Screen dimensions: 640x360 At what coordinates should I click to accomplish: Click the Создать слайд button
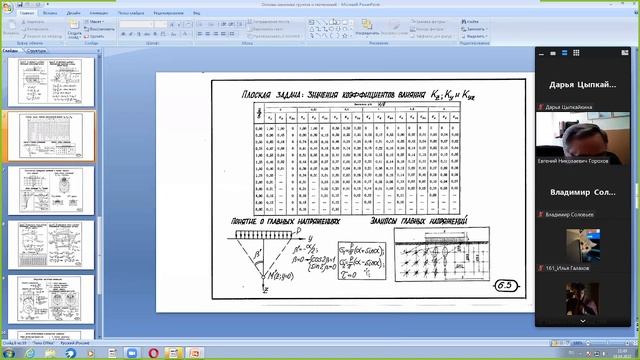74,29
